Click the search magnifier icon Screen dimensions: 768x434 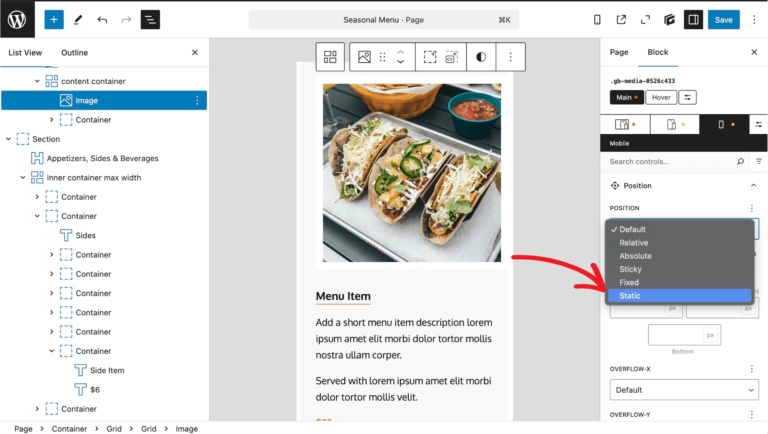740,162
